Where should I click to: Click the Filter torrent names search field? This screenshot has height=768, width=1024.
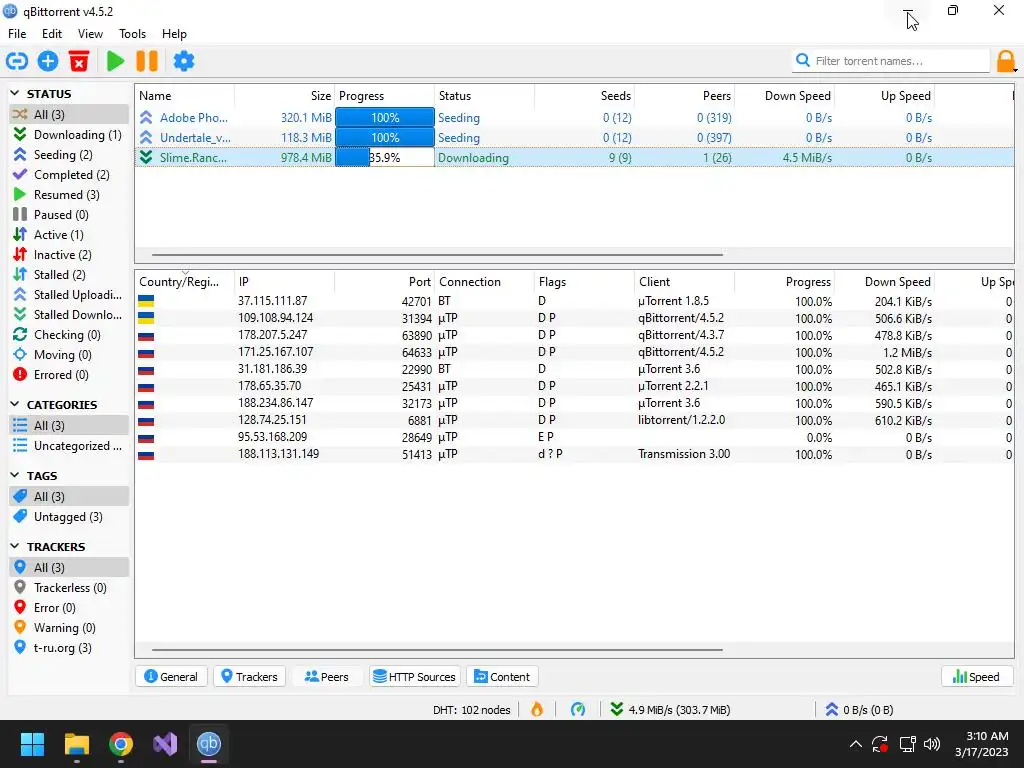point(891,61)
